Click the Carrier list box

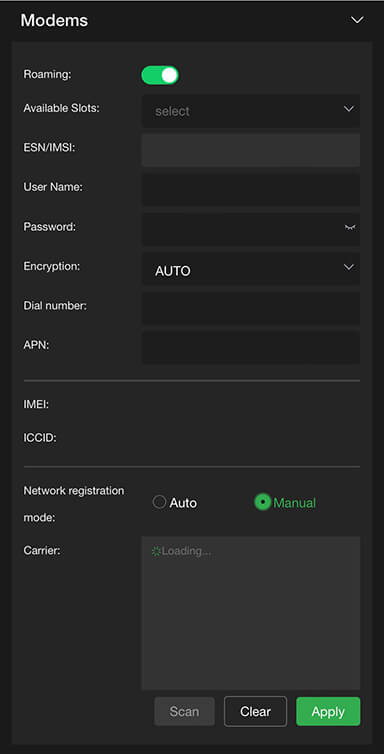250,613
